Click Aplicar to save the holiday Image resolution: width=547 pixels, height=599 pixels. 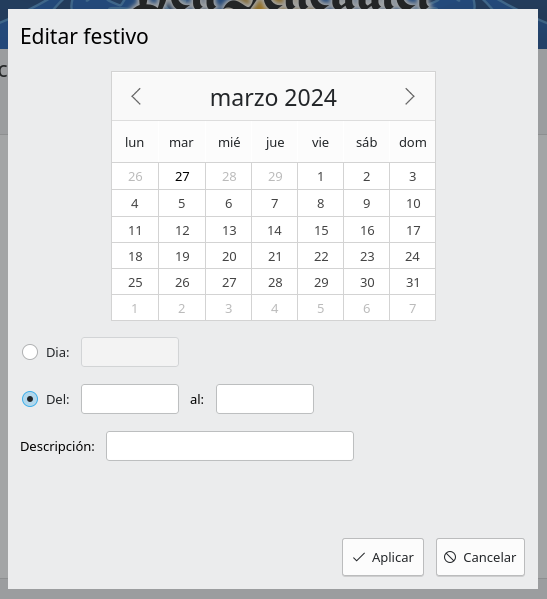tap(383, 557)
